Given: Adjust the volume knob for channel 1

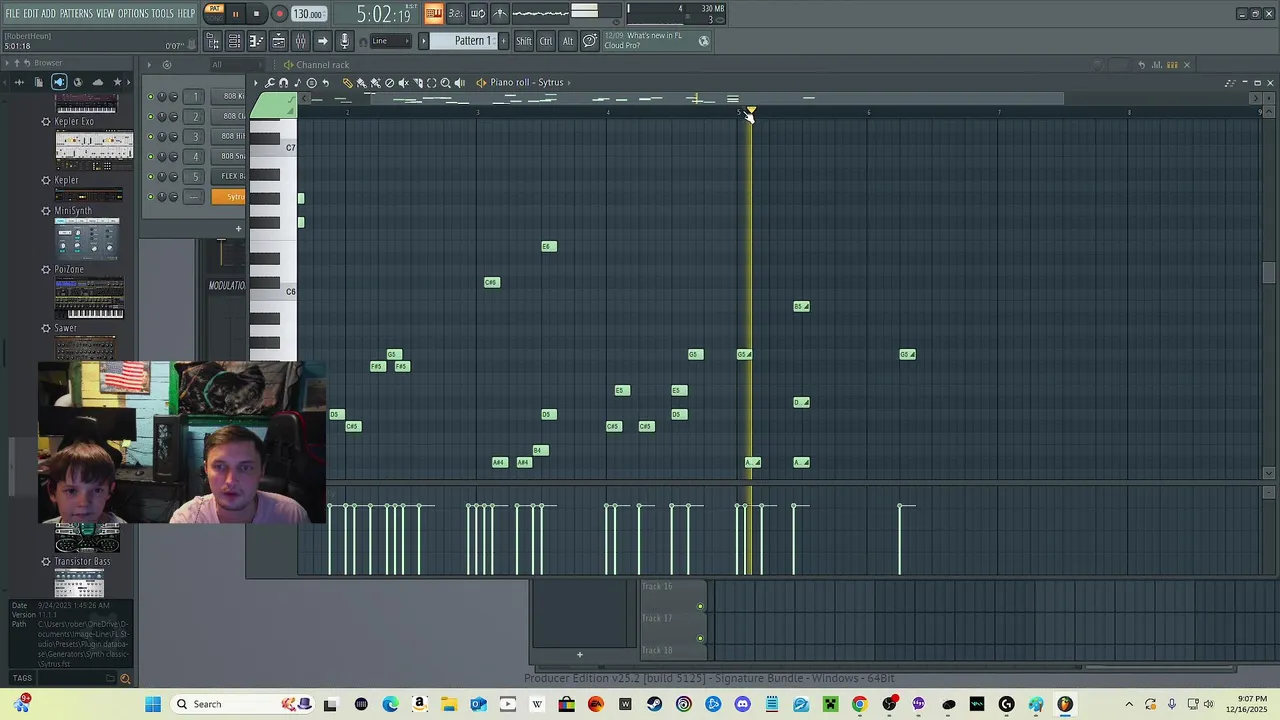Looking at the screenshot, I should (173, 96).
